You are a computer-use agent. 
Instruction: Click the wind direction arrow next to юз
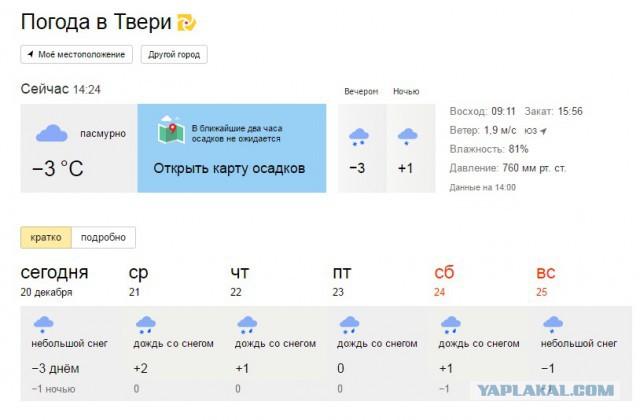[543, 131]
